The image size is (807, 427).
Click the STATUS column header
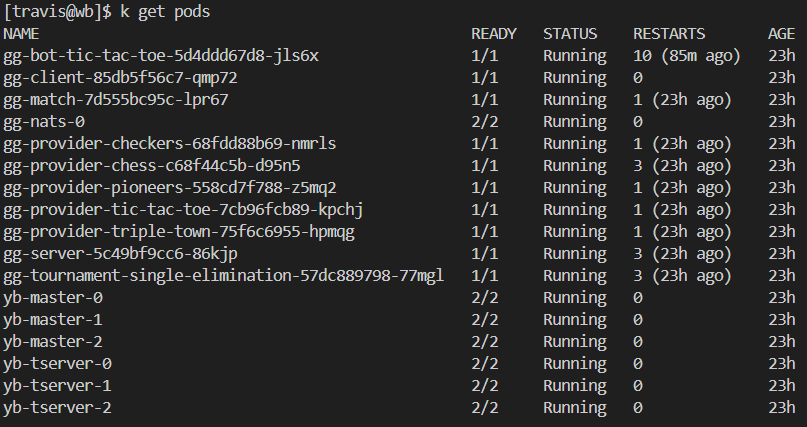click(570, 33)
